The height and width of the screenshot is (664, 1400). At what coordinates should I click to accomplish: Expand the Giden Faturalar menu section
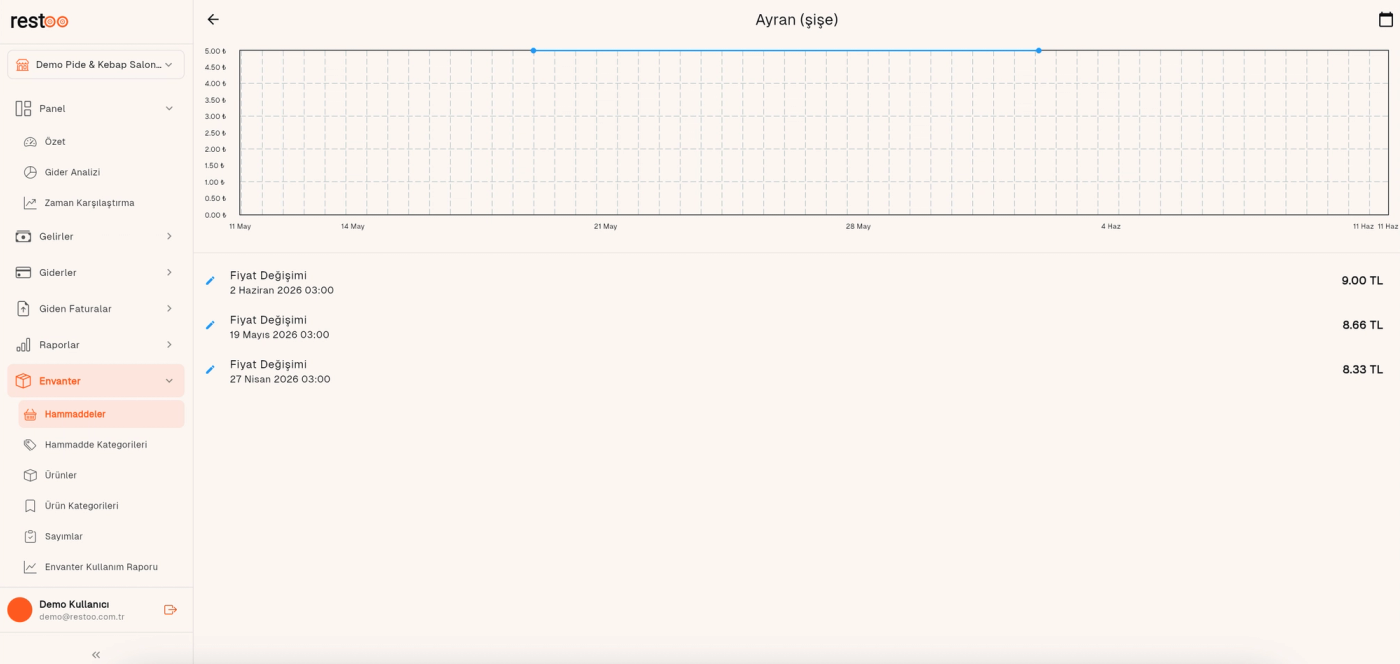[96, 308]
